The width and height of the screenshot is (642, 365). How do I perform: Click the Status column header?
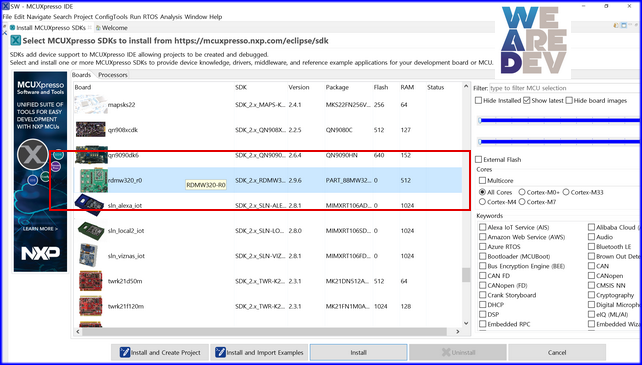pyautogui.click(x=435, y=87)
